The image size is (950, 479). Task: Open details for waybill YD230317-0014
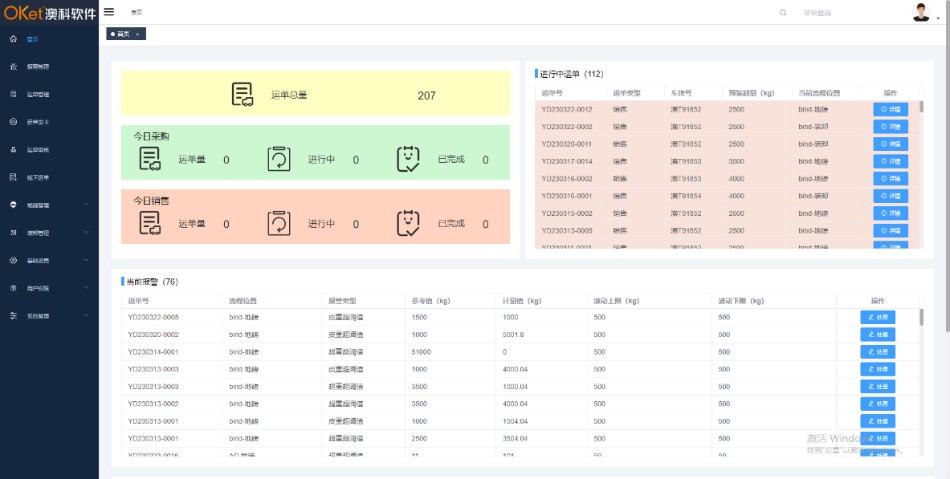pyautogui.click(x=890, y=161)
